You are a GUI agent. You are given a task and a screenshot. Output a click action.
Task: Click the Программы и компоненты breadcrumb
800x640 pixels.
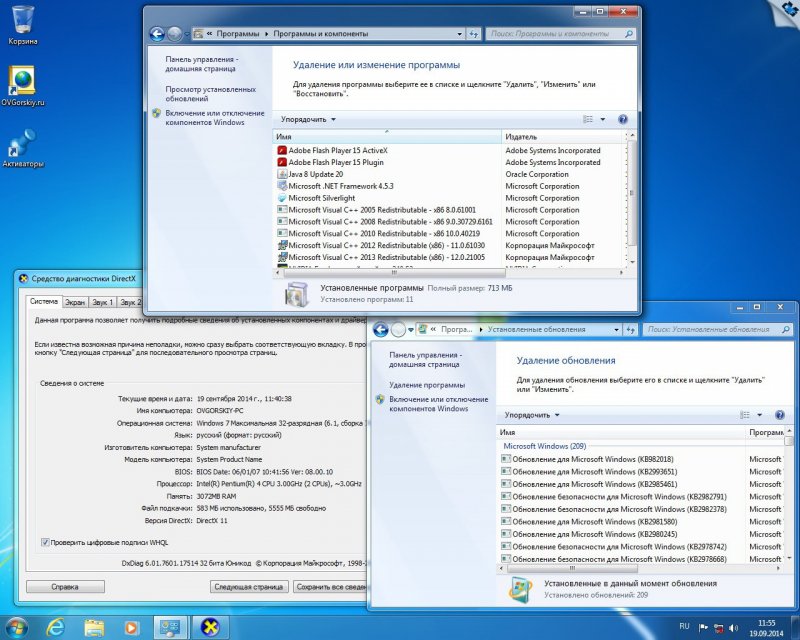(x=320, y=34)
